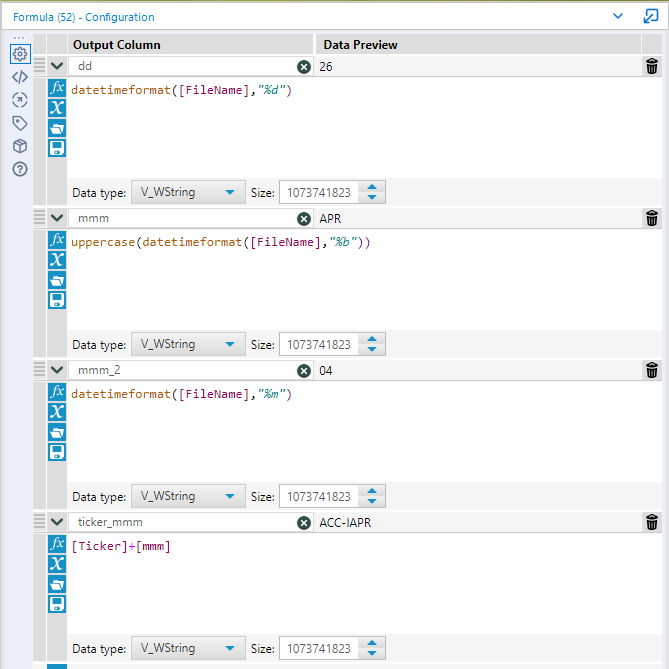Collapse the ticker_mmm expression chevron
Screen dimensions: 669x669
[x=57, y=522]
